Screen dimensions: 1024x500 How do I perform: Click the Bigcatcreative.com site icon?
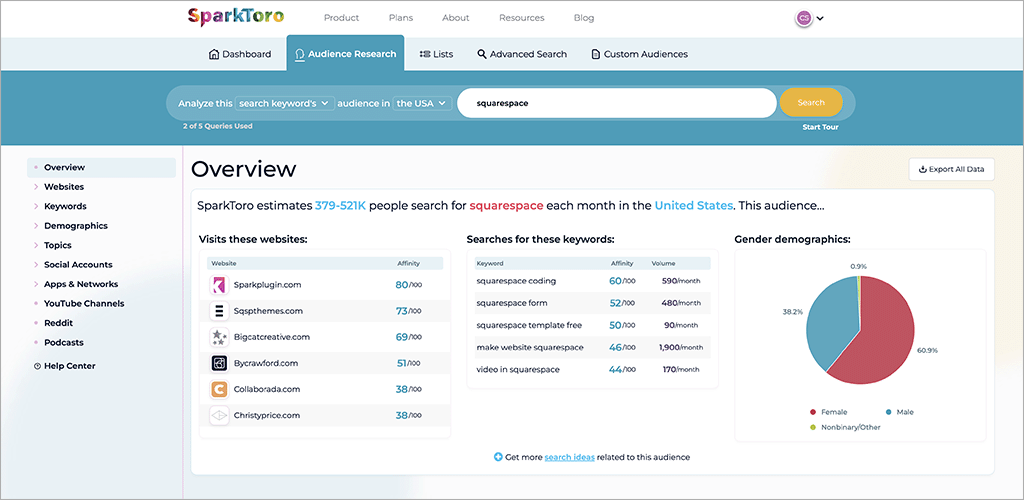219,337
